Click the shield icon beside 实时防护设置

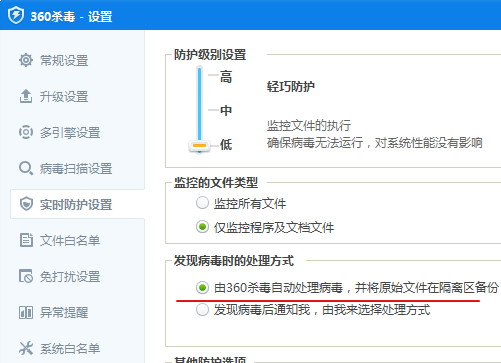click(x=26, y=204)
